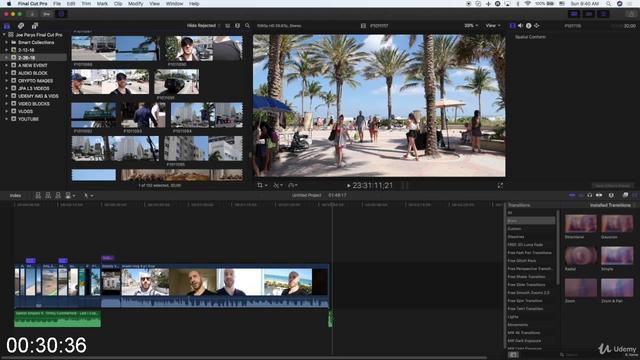Image resolution: width=640 pixels, height=360 pixels.
Task: Expand the A NEW EVENT event
Action: pyautogui.click(x=7, y=65)
